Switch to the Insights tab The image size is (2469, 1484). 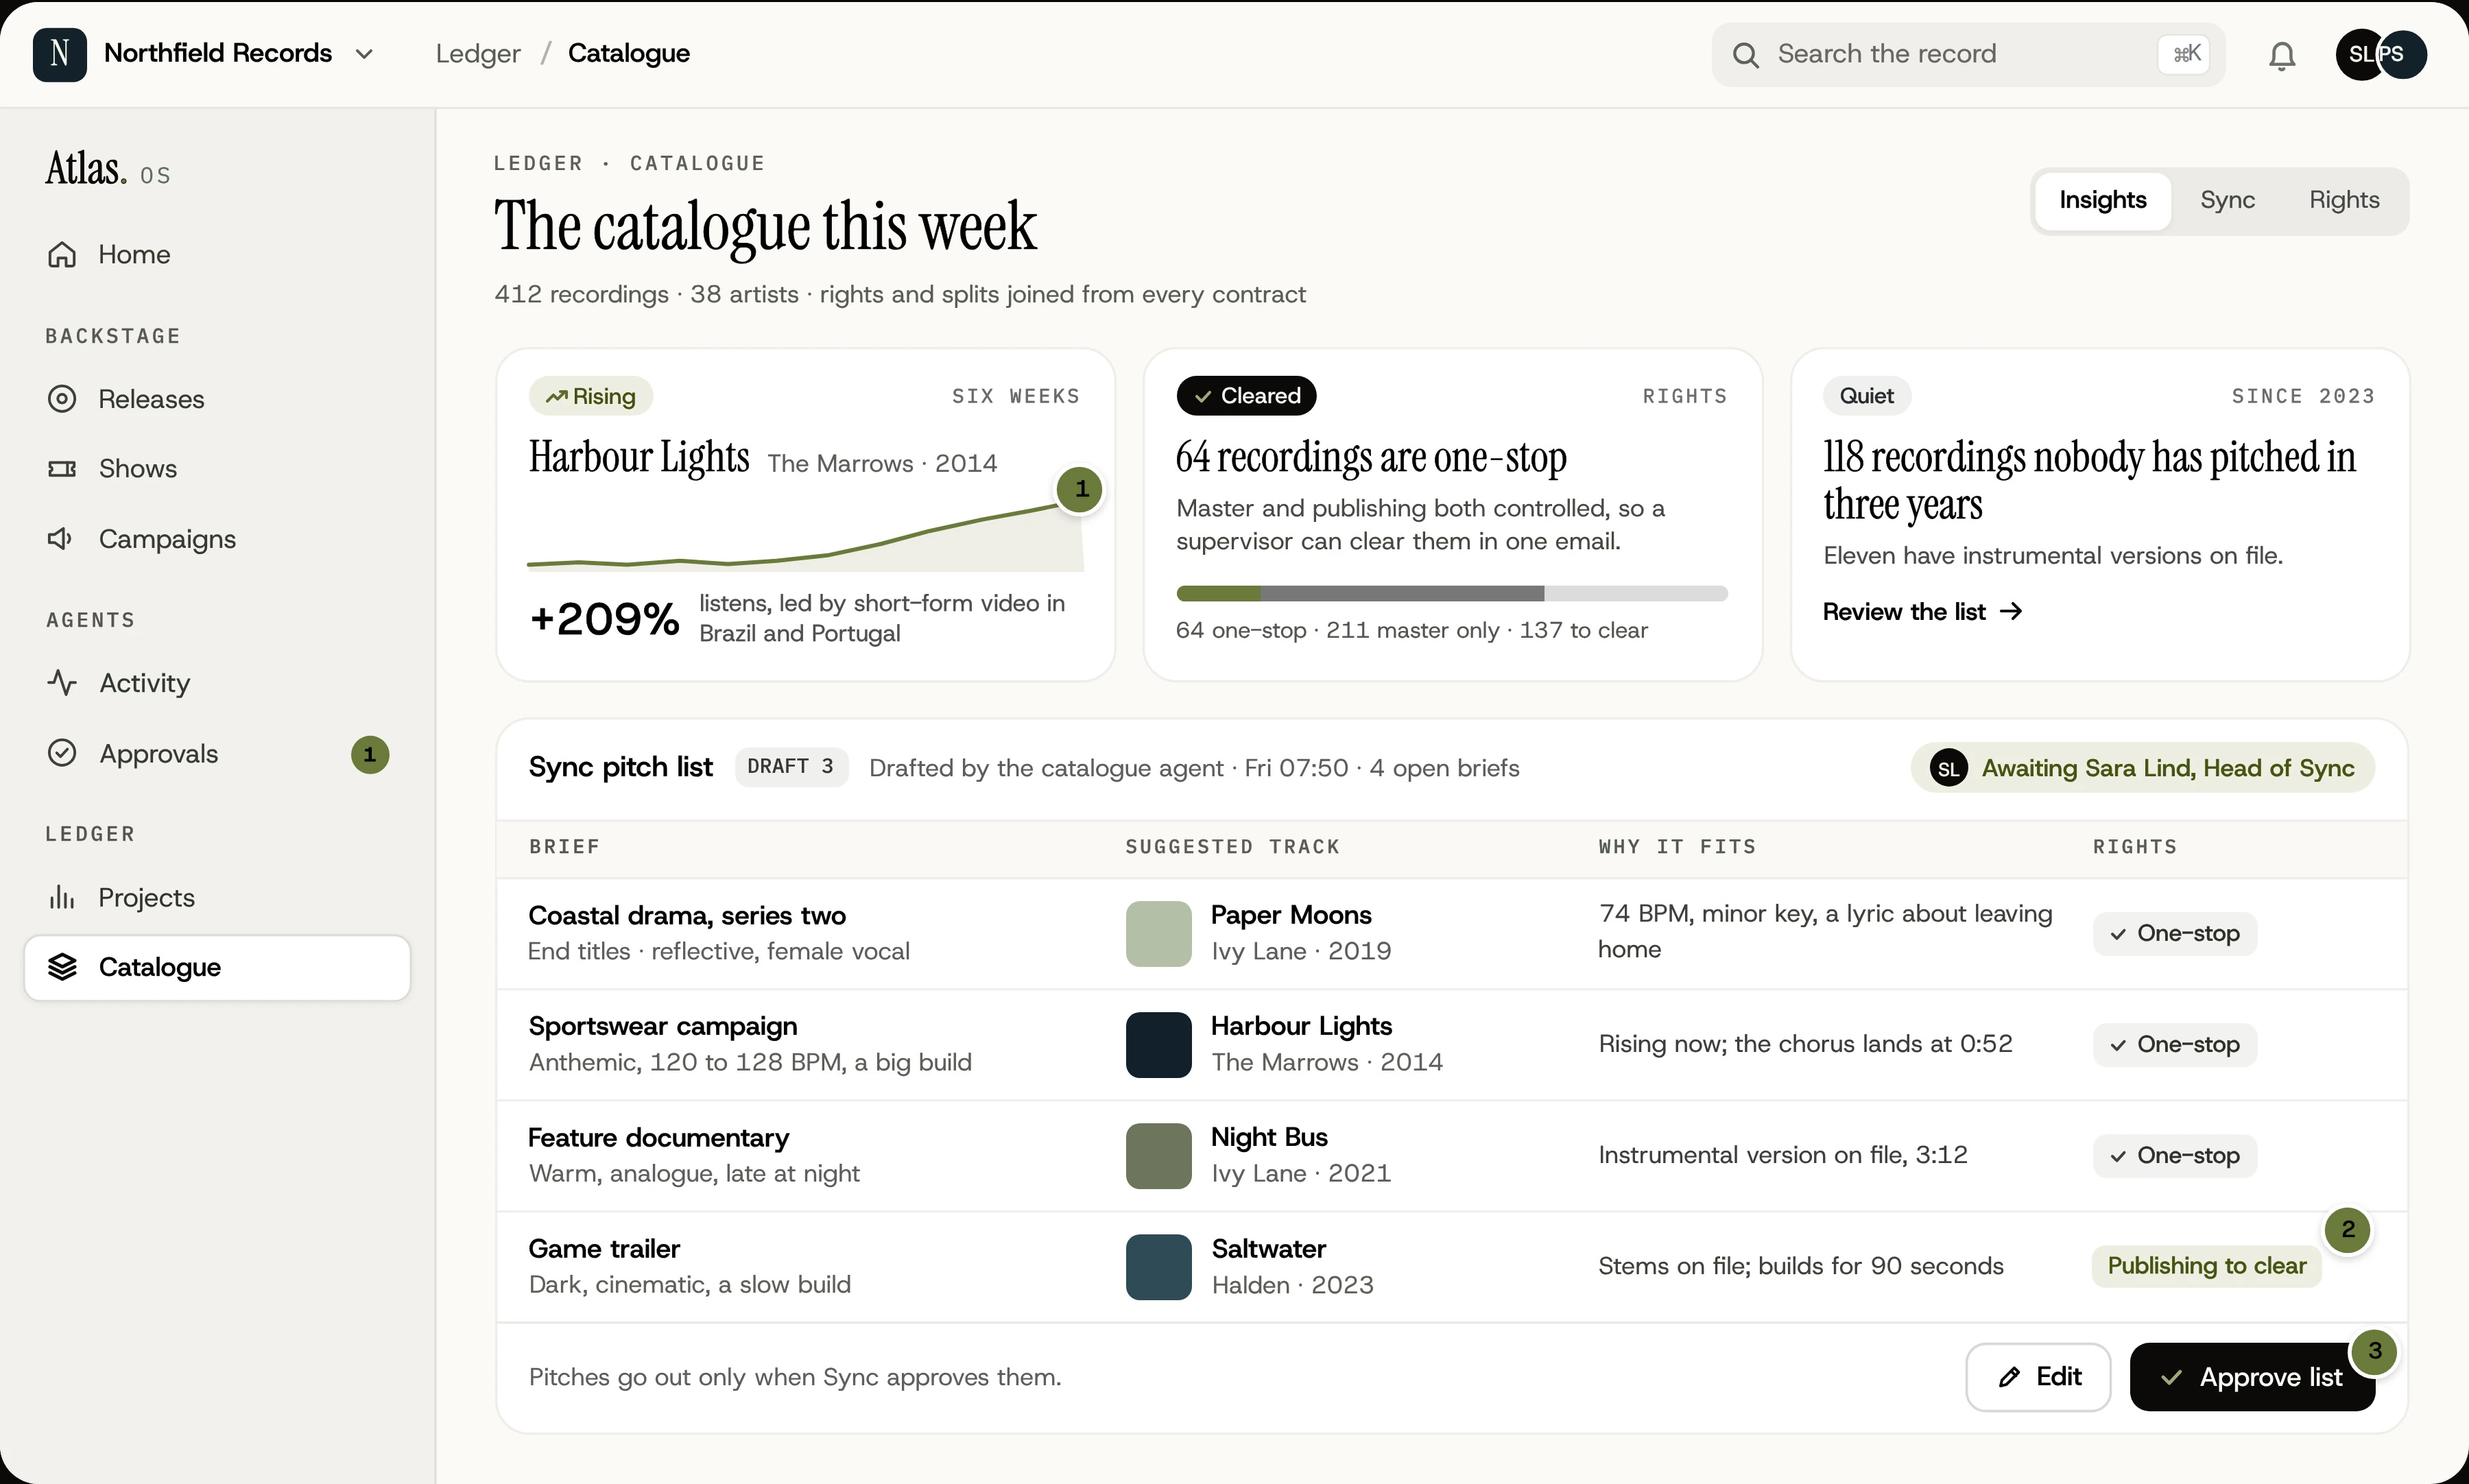2102,201
